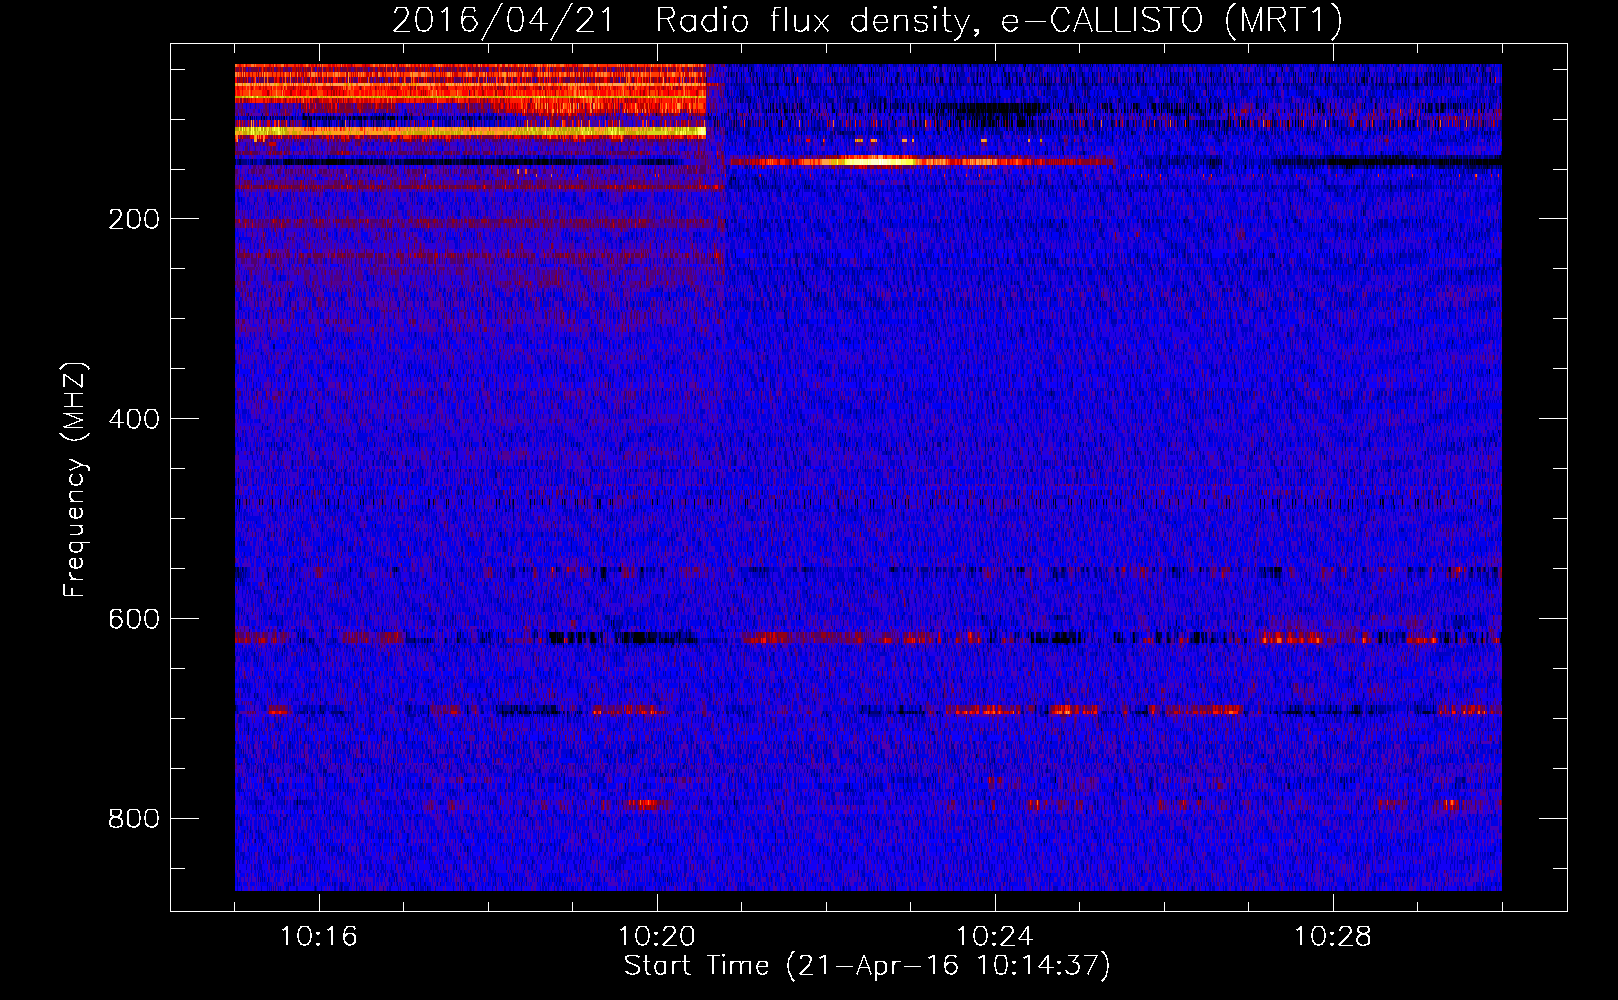This screenshot has width=1618, height=1000.
Task: Click the '200' frequency tick label
Action: coord(134,219)
